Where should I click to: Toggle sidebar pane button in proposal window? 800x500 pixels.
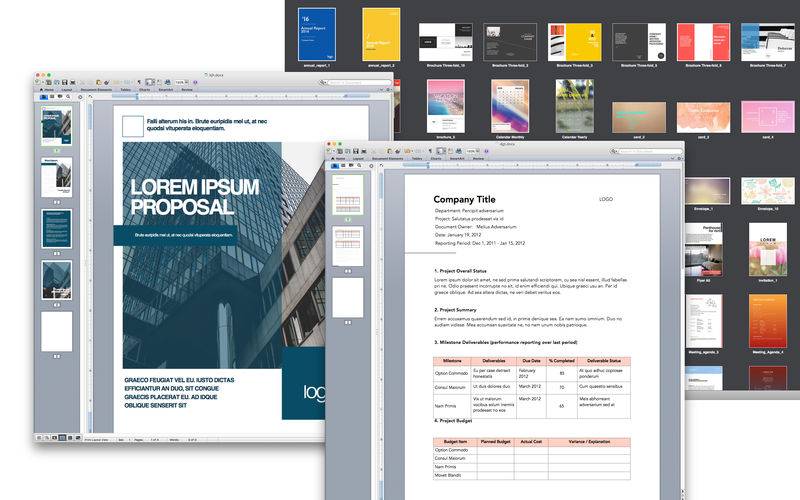tap(149, 83)
